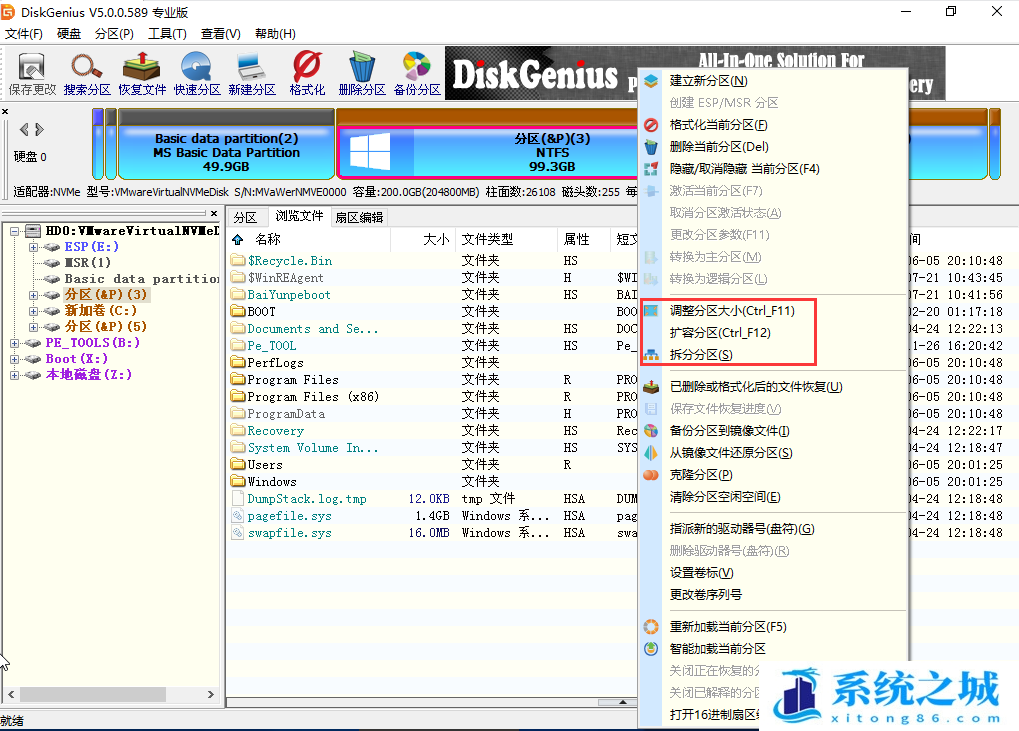Click the up-folder arrow in file list

coord(238,239)
